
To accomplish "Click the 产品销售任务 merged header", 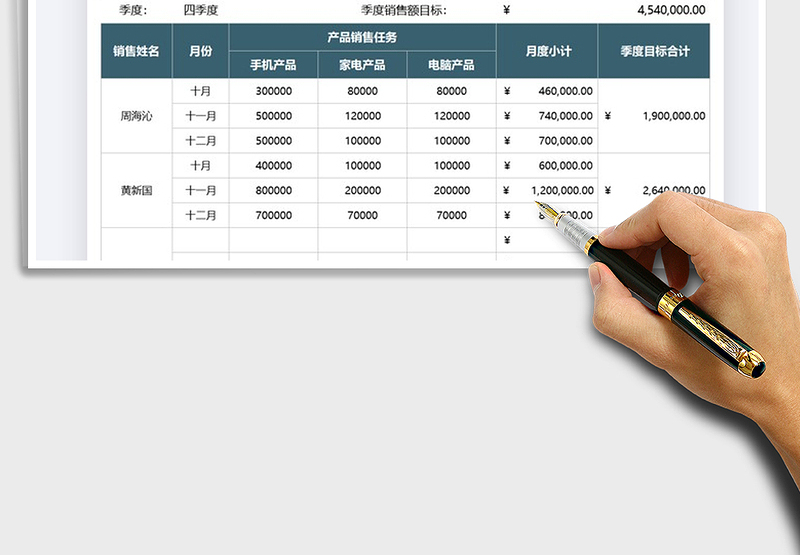I will tap(362, 37).
